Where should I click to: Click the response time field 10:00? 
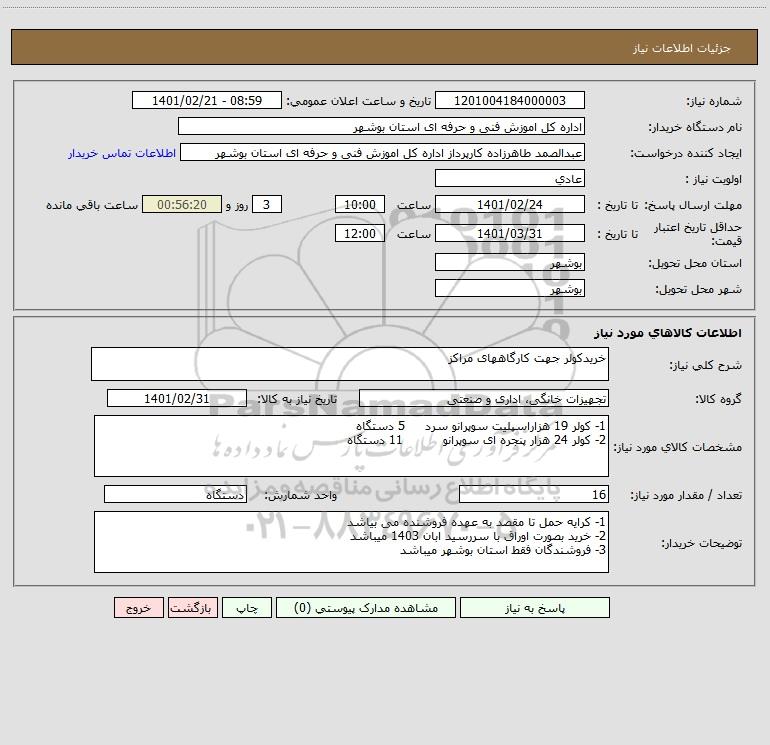359,204
